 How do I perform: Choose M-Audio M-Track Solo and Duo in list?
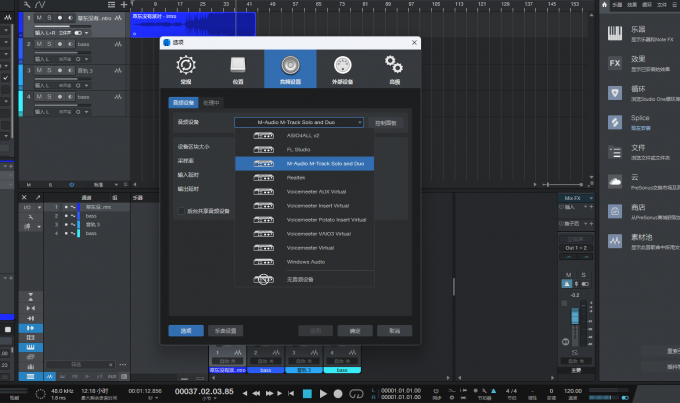click(304, 164)
